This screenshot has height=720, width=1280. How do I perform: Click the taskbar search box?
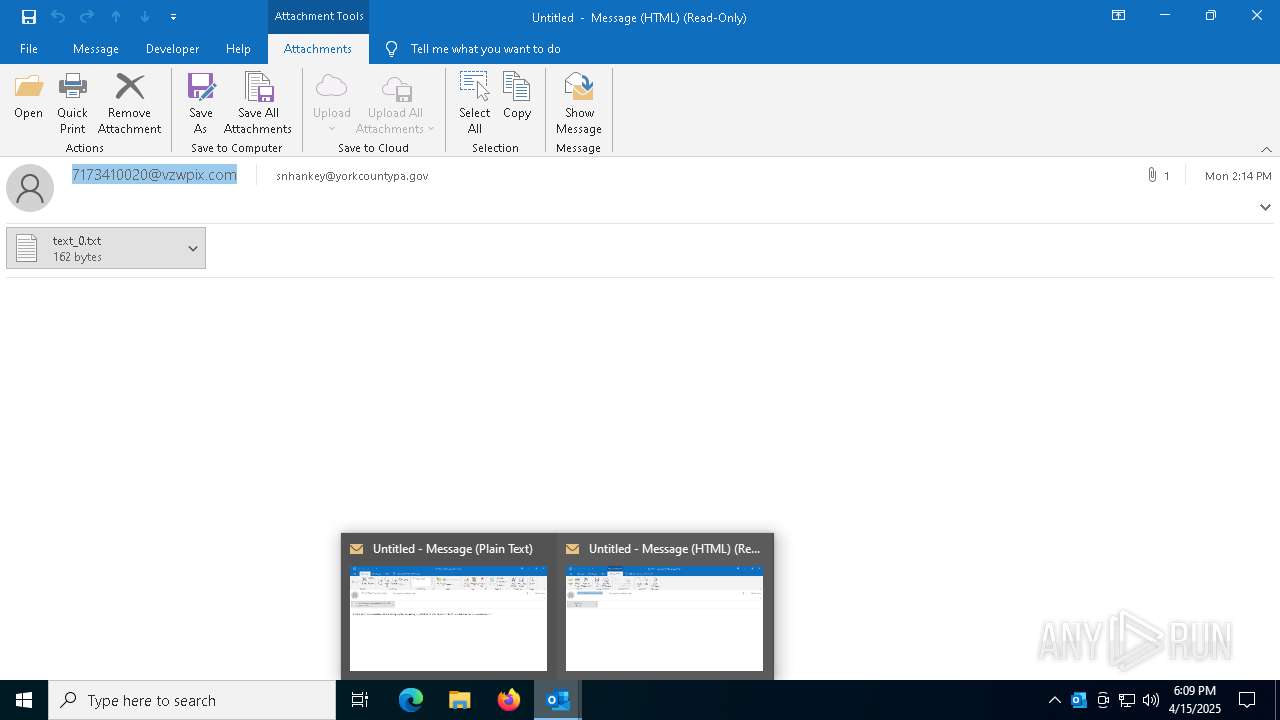tap(192, 700)
